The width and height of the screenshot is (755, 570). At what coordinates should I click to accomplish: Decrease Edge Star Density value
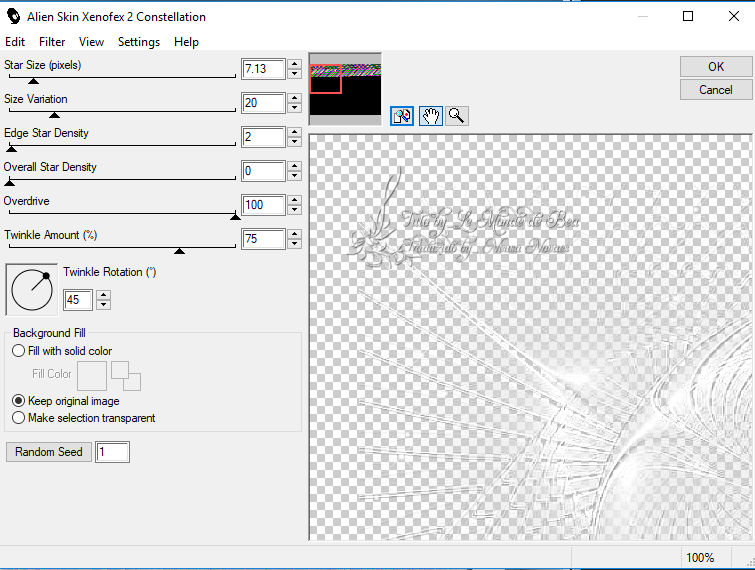[295, 142]
